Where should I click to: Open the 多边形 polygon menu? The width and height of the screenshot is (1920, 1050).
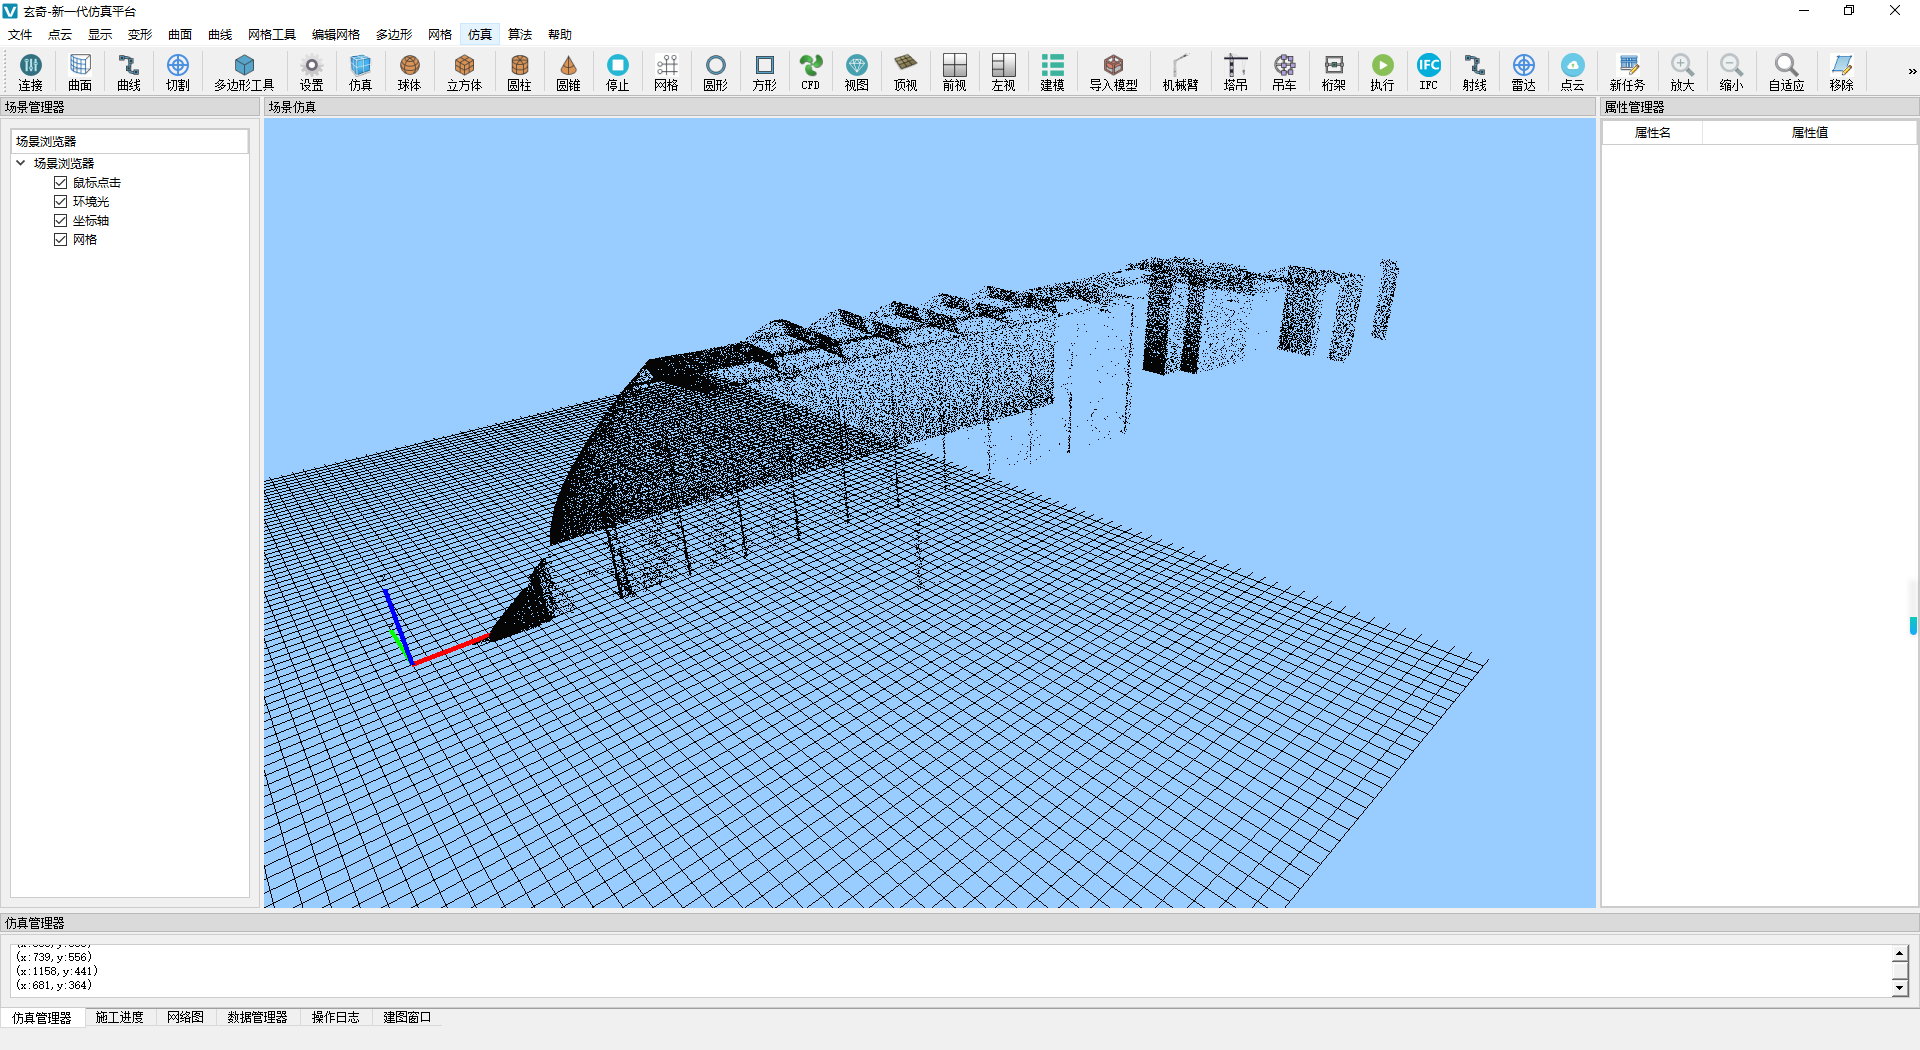(x=394, y=35)
